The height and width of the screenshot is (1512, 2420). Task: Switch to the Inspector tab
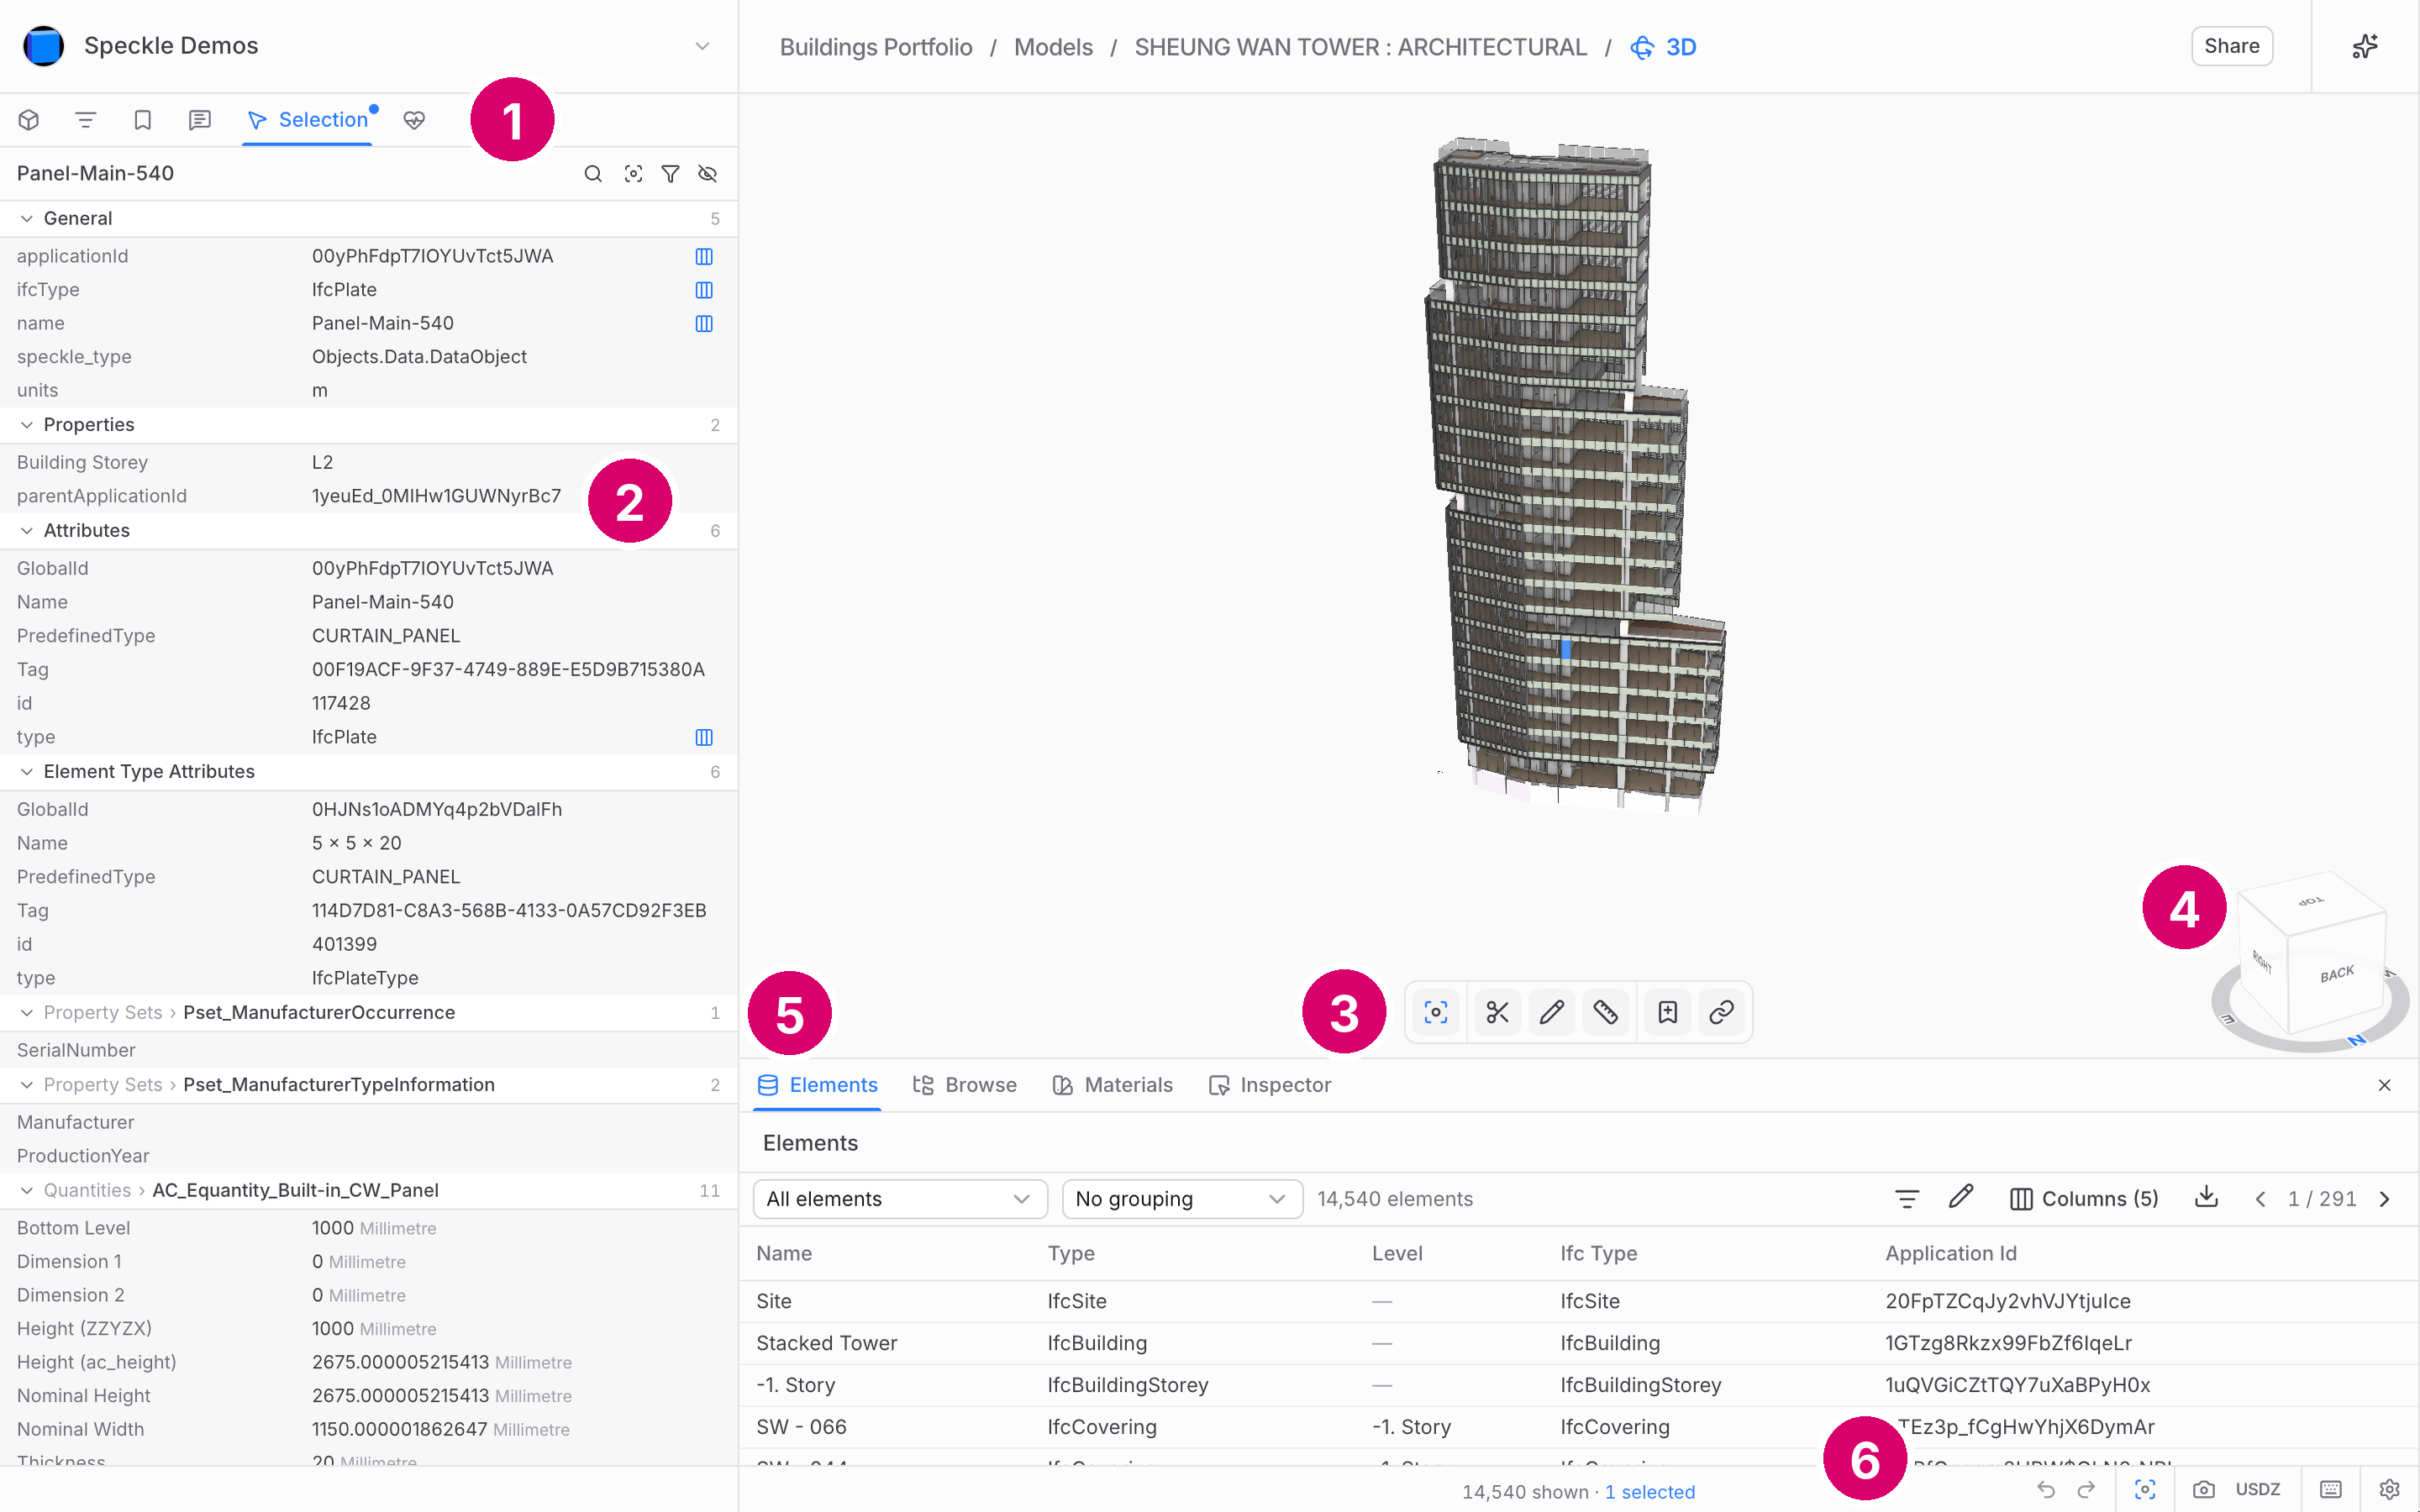tap(1270, 1085)
